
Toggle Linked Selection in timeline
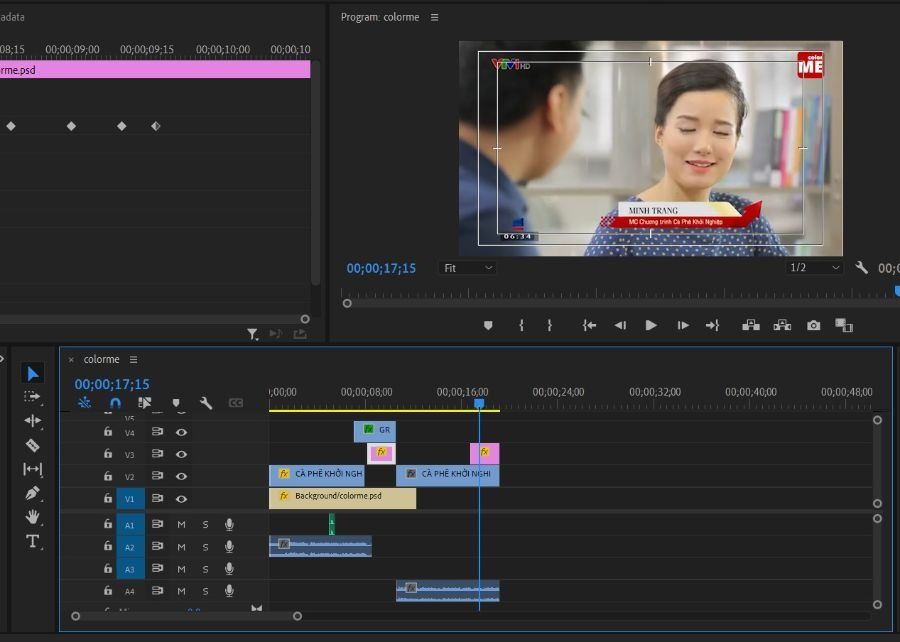point(145,403)
